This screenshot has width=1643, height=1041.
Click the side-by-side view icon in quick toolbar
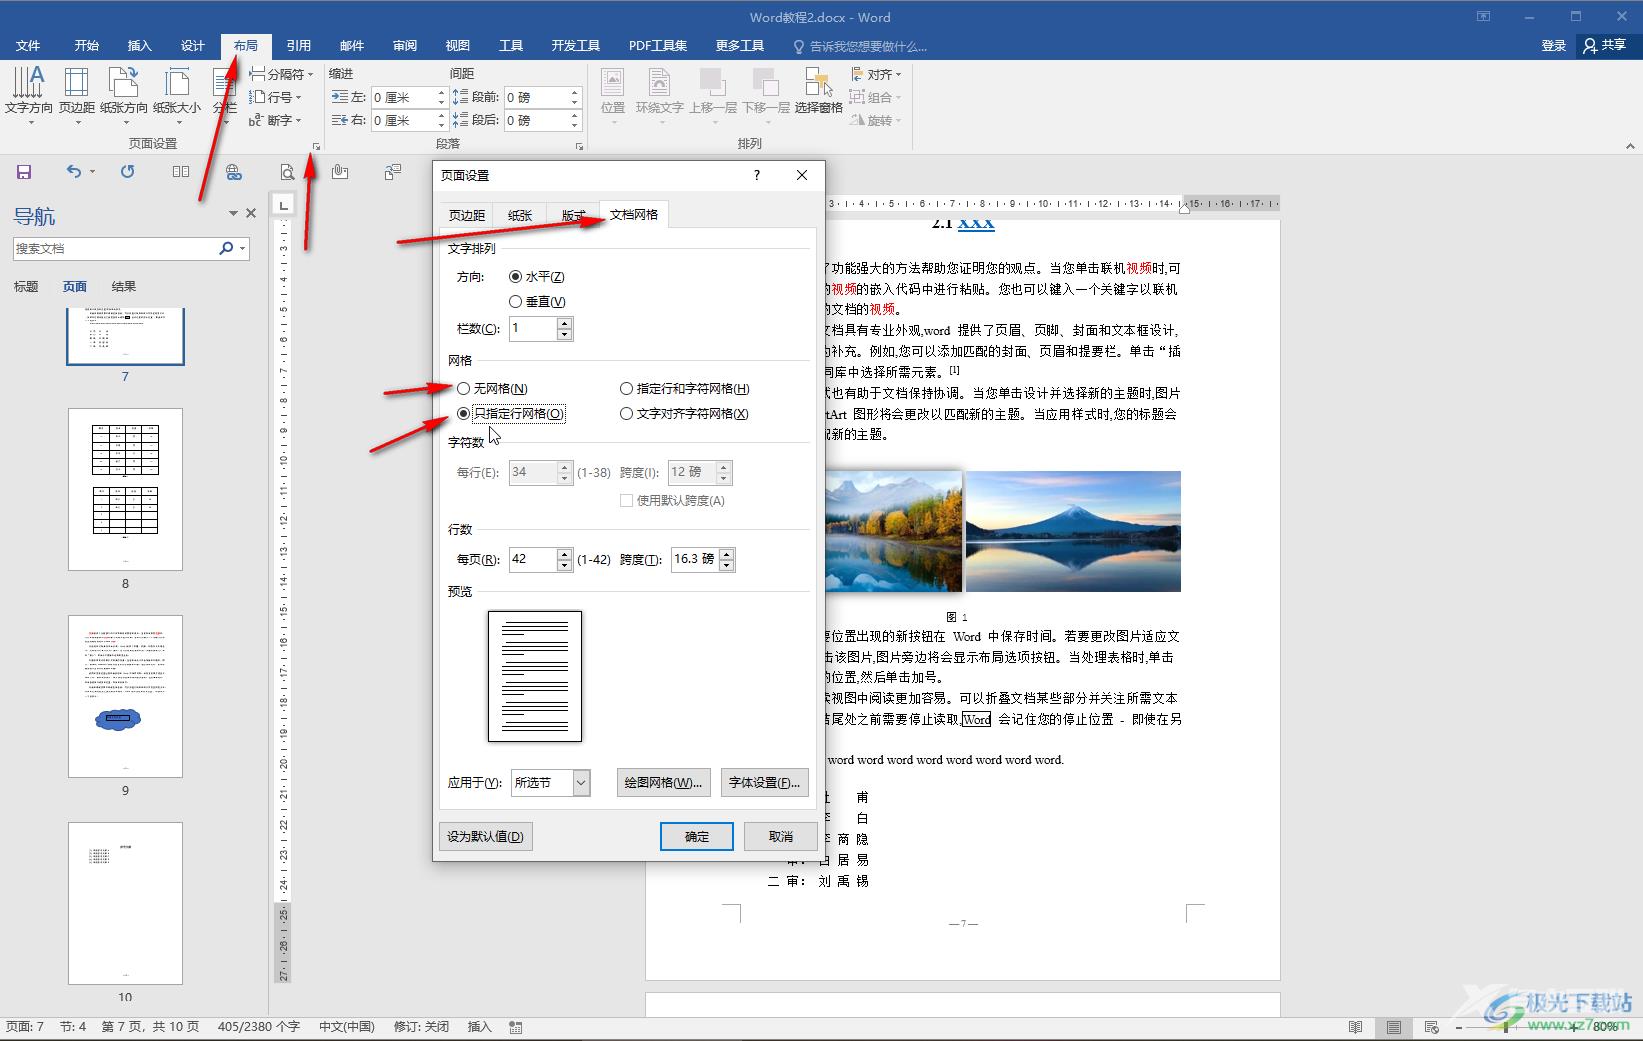181,172
